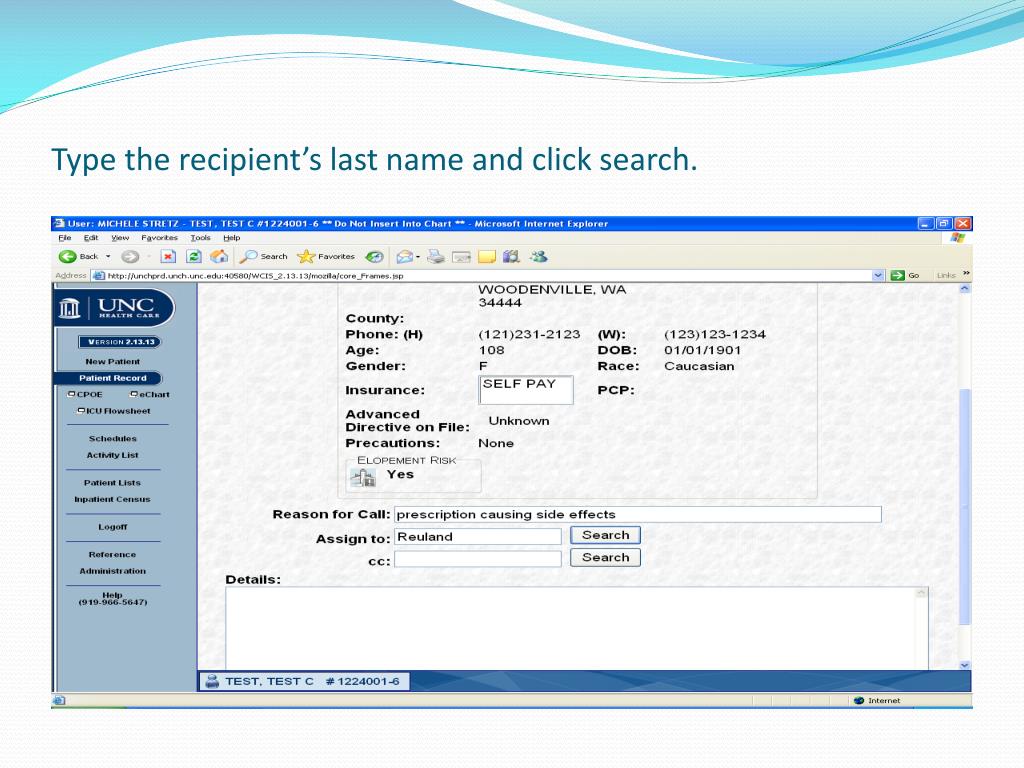The image size is (1024, 768).
Task: Open the Back history dropdown arrow
Action: click(108, 257)
